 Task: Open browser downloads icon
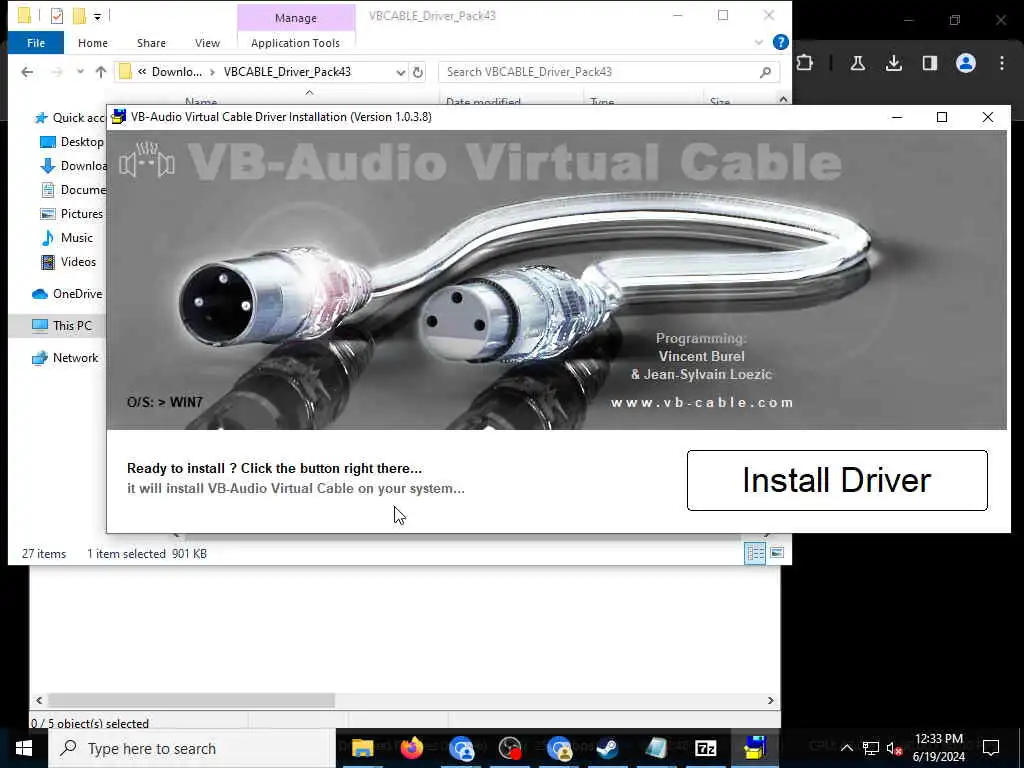click(893, 63)
